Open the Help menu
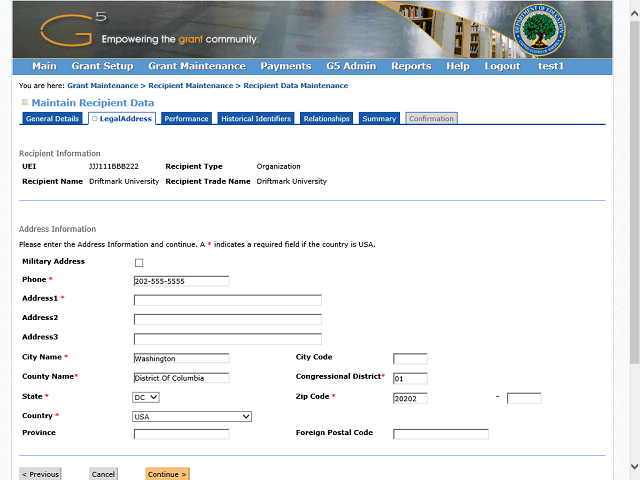 coord(458,66)
